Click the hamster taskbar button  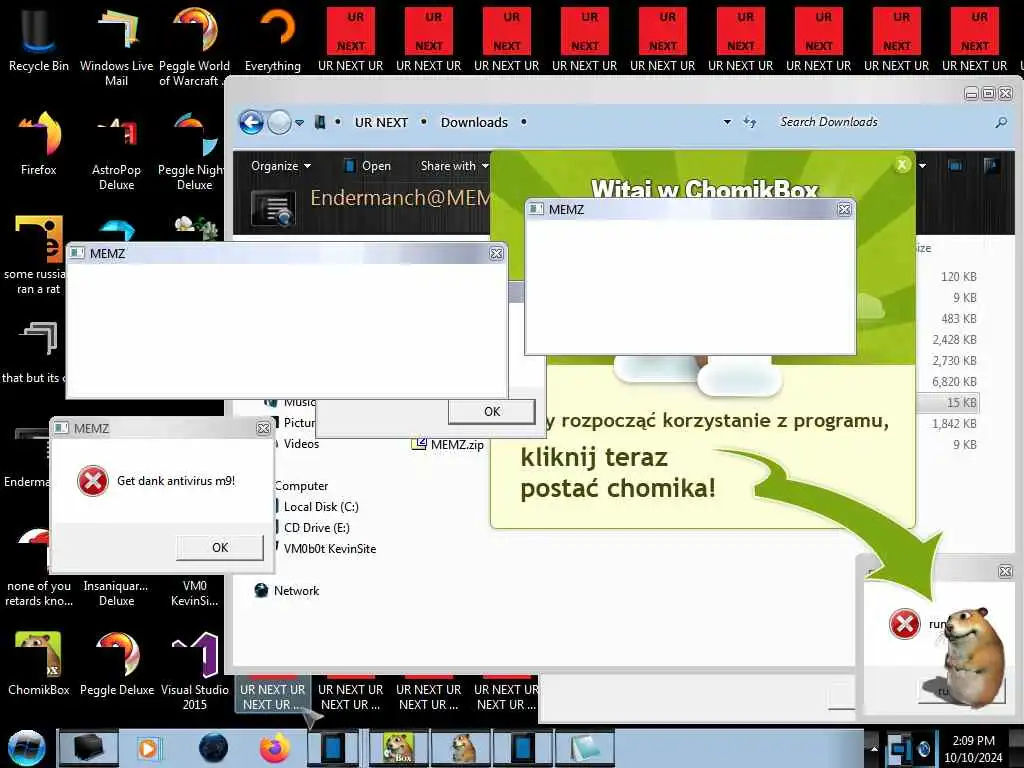coord(461,748)
